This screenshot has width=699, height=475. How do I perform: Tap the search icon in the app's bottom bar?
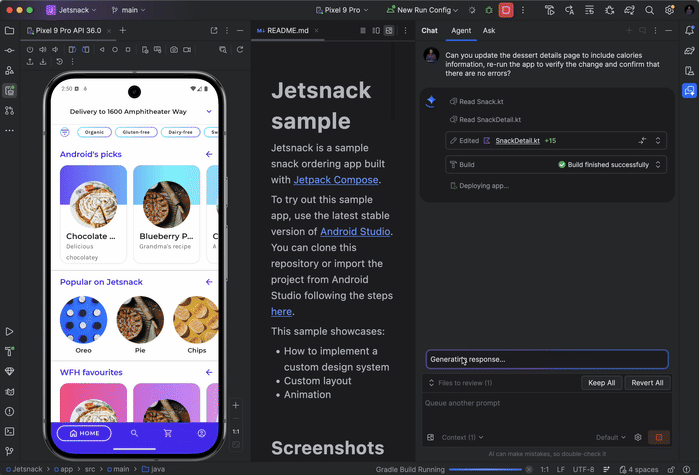click(x=134, y=433)
